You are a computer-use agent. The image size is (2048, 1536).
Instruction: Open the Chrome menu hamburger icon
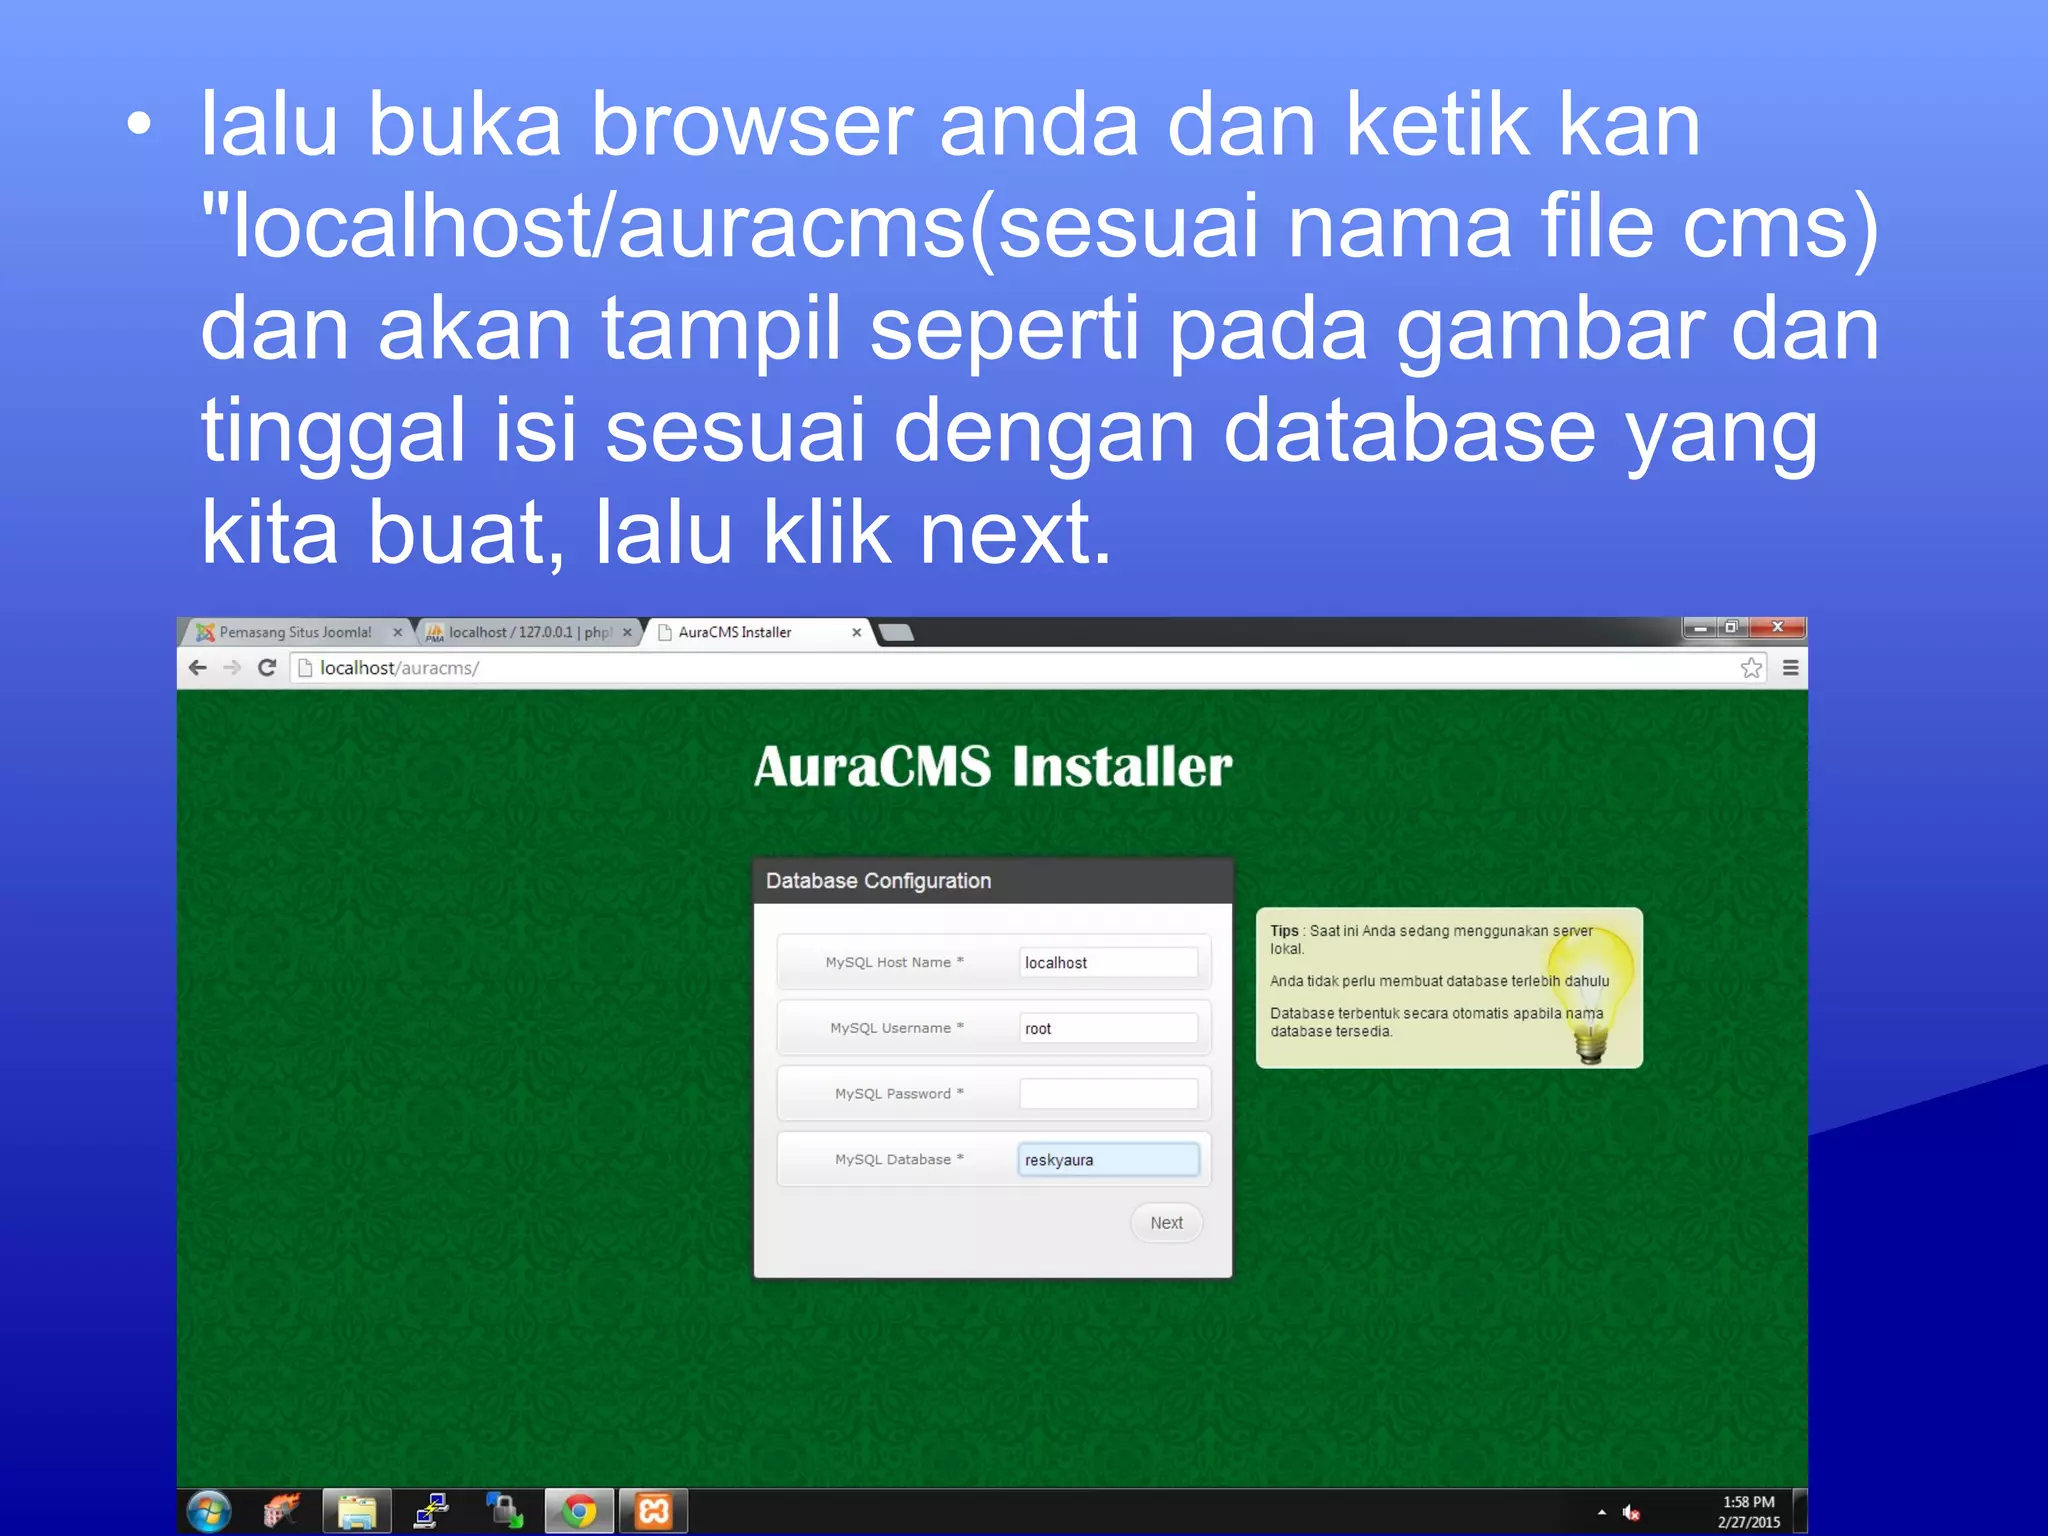(1790, 668)
